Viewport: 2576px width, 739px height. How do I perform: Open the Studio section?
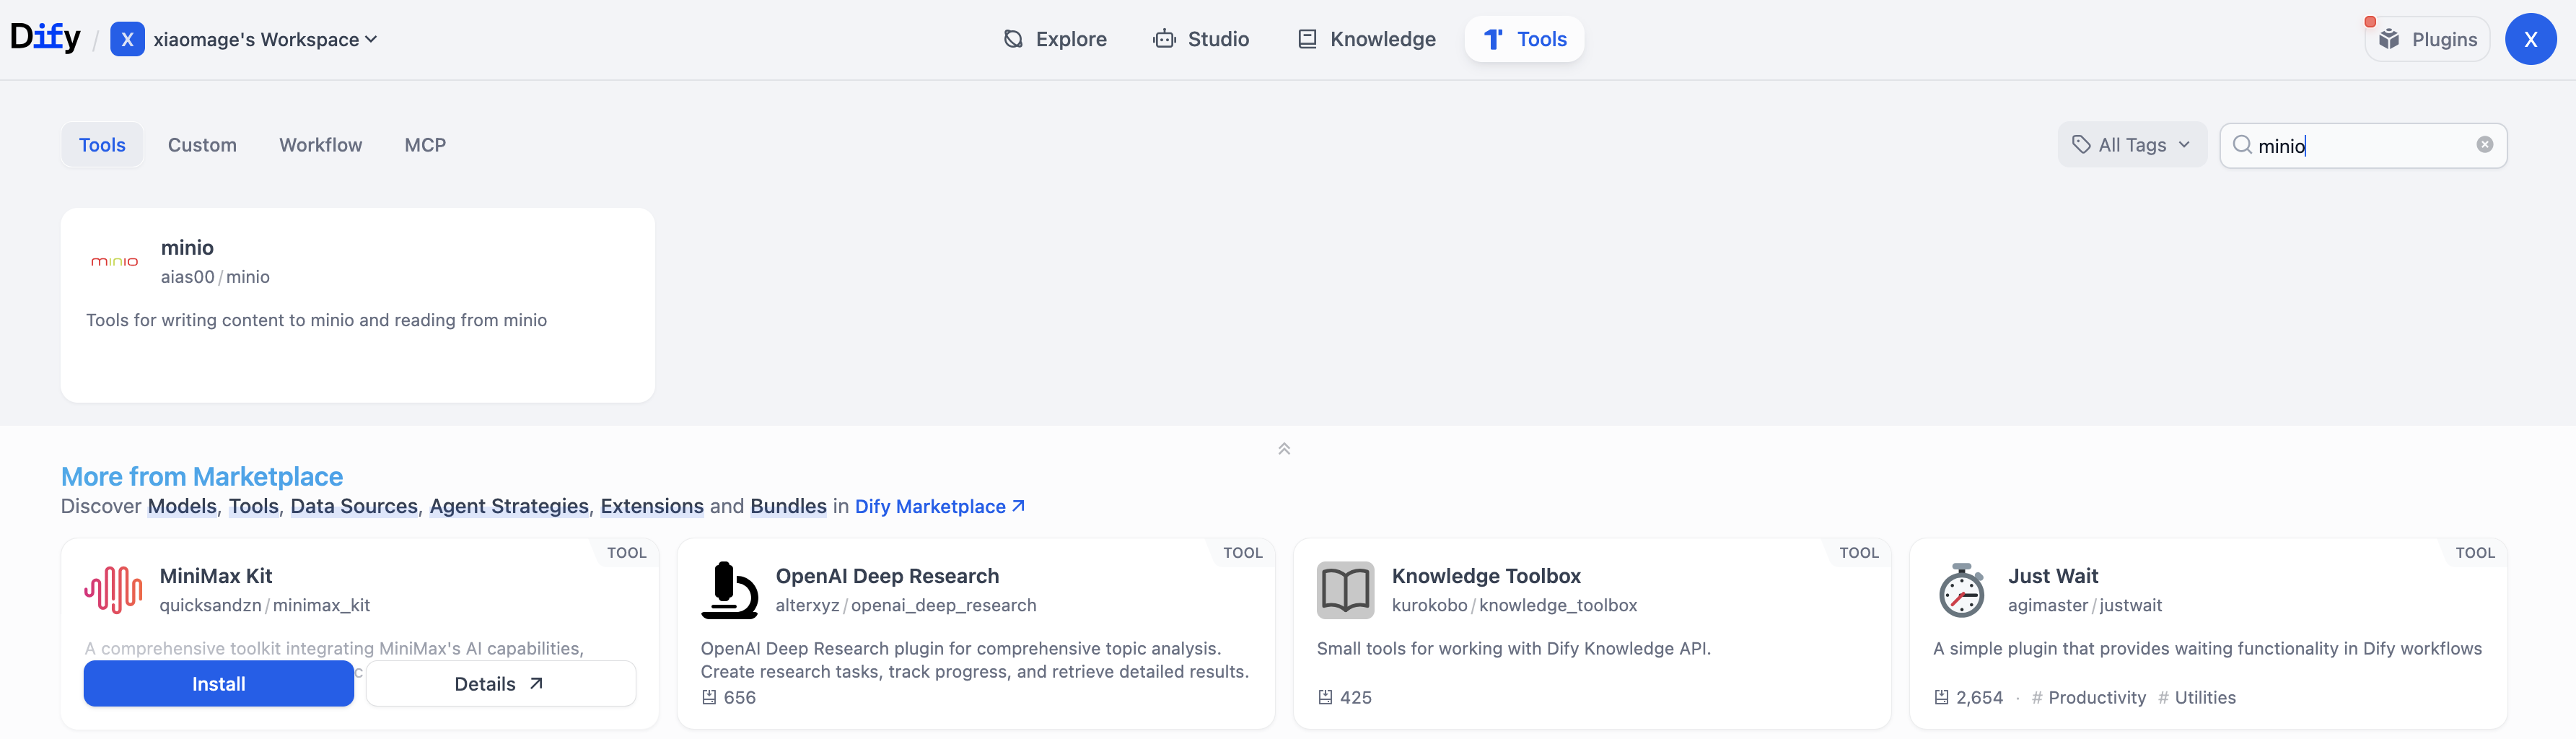[x=1201, y=39]
